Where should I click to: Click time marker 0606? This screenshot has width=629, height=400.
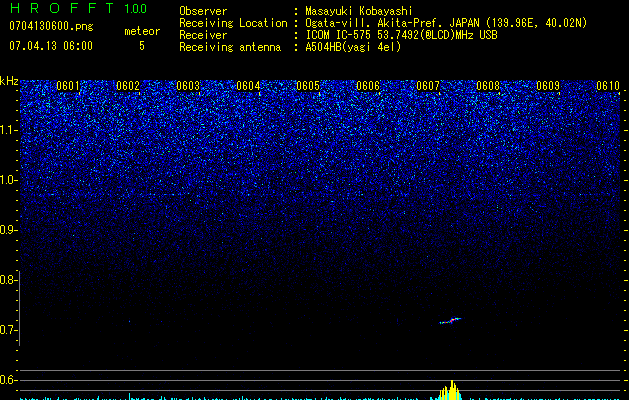click(x=368, y=86)
